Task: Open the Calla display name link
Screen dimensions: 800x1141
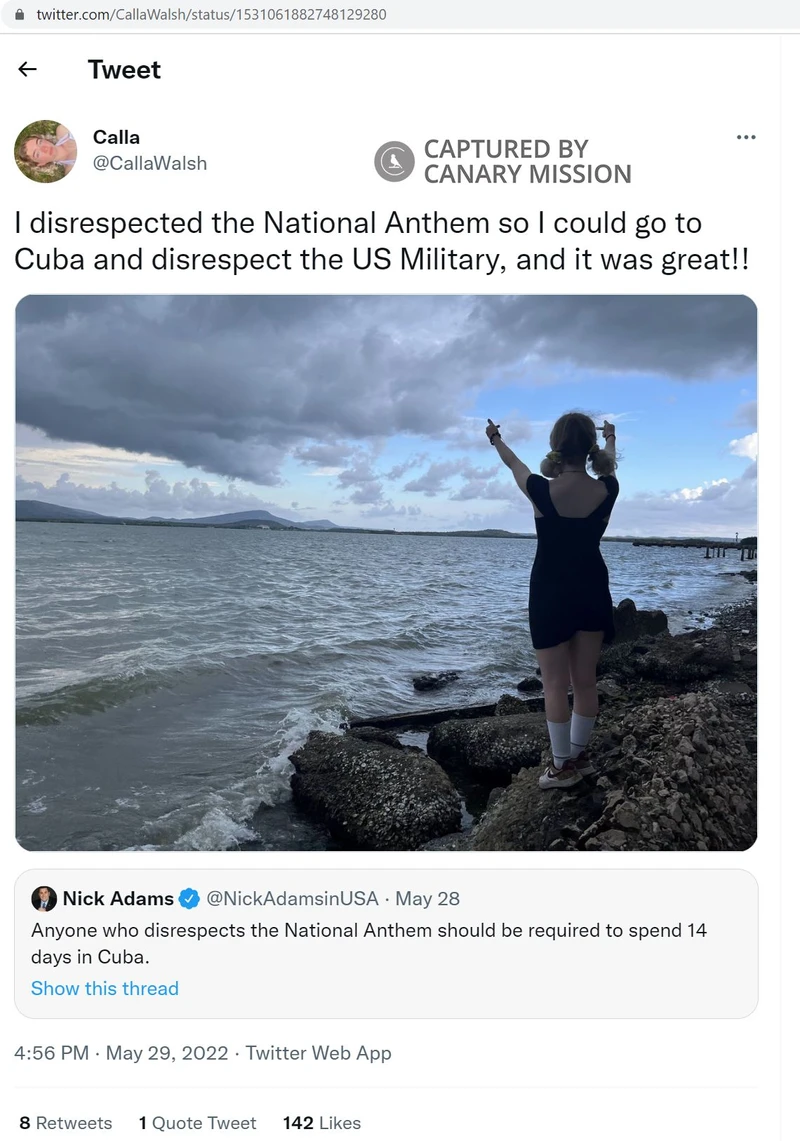Action: [x=116, y=137]
